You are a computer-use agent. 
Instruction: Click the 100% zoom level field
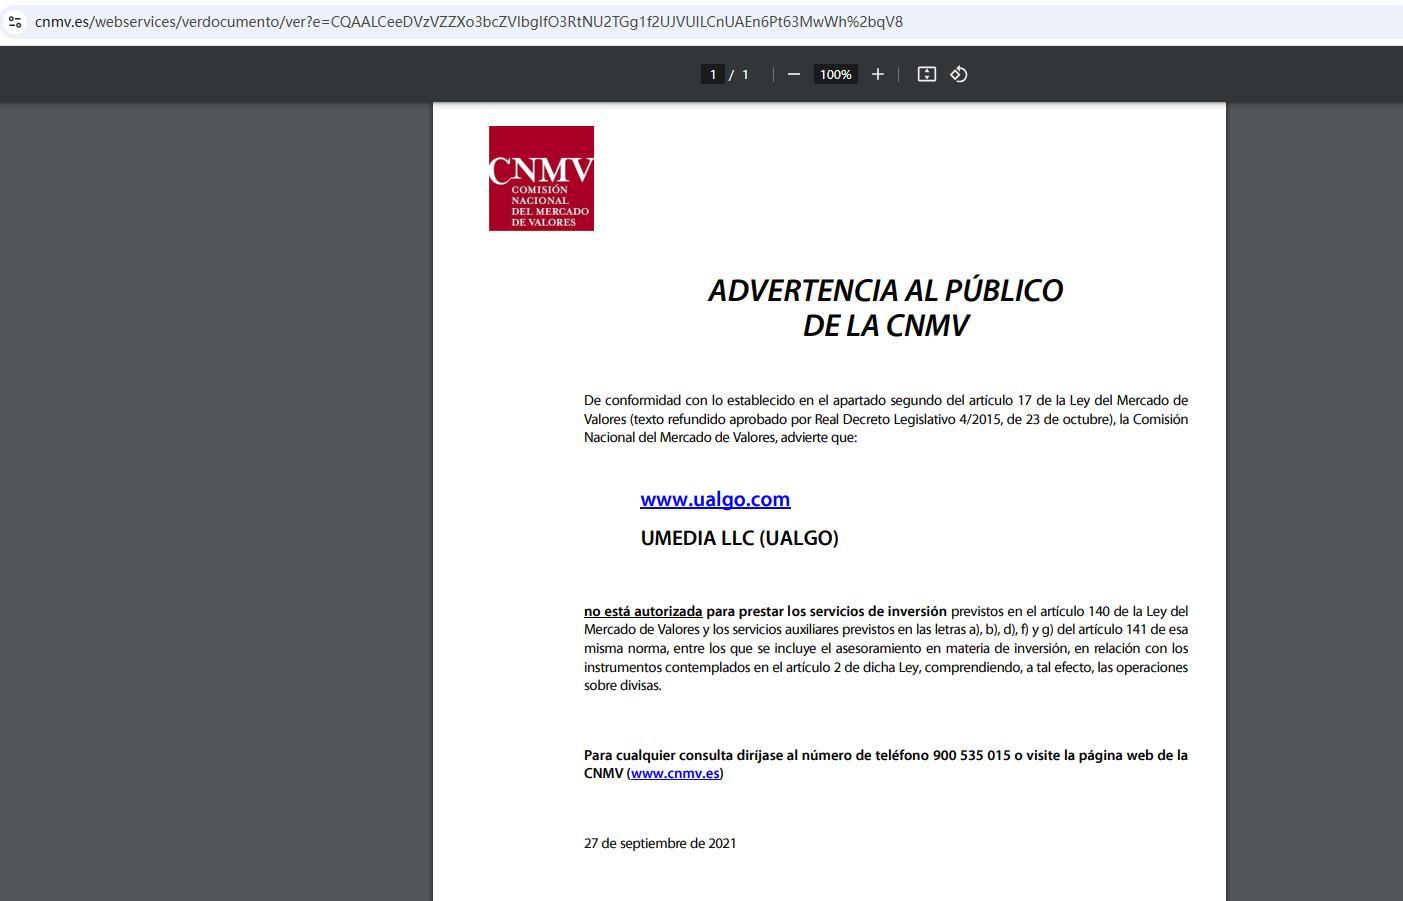click(835, 74)
